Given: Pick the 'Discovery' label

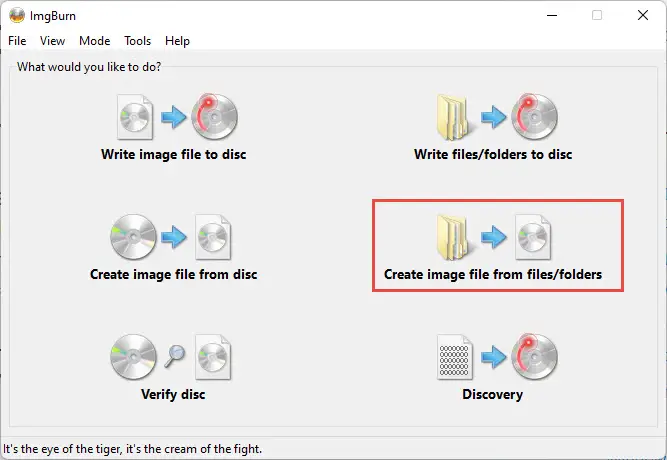Looking at the screenshot, I should 493,394.
